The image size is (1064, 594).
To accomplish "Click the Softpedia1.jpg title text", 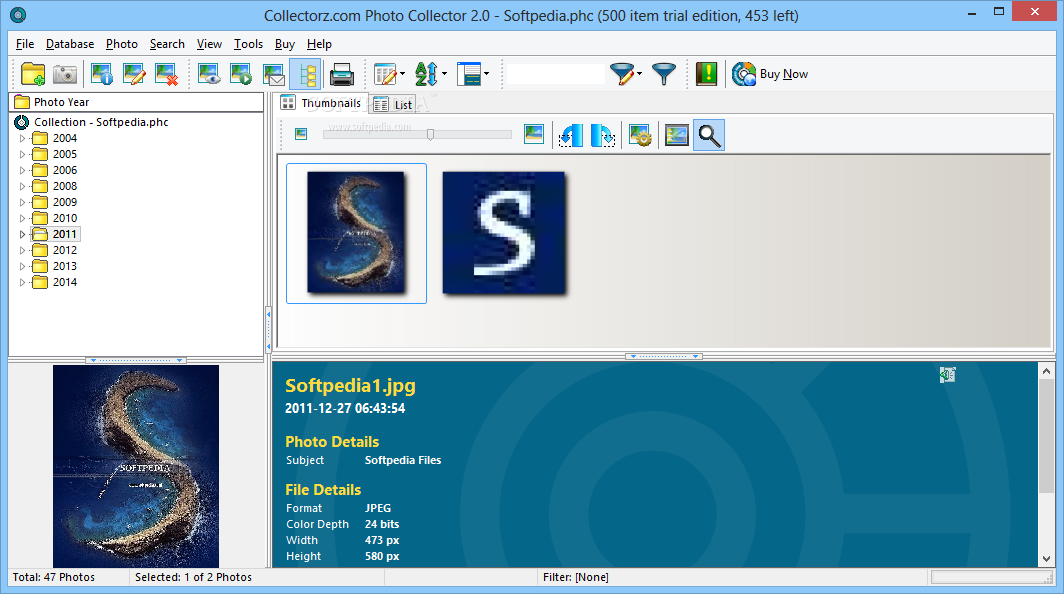I will coord(350,386).
